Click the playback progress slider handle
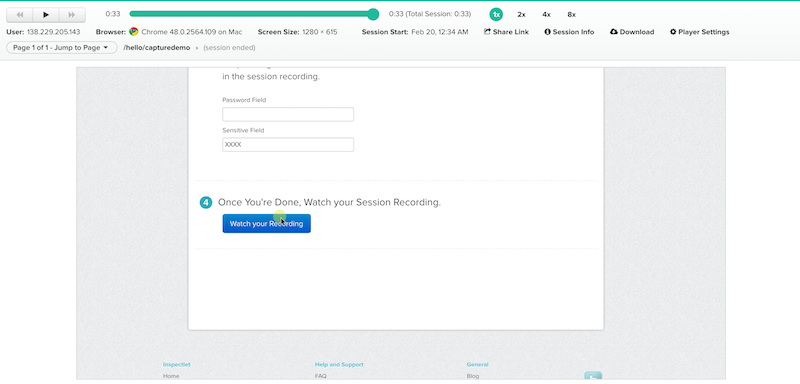The height and width of the screenshot is (384, 800). click(x=373, y=14)
